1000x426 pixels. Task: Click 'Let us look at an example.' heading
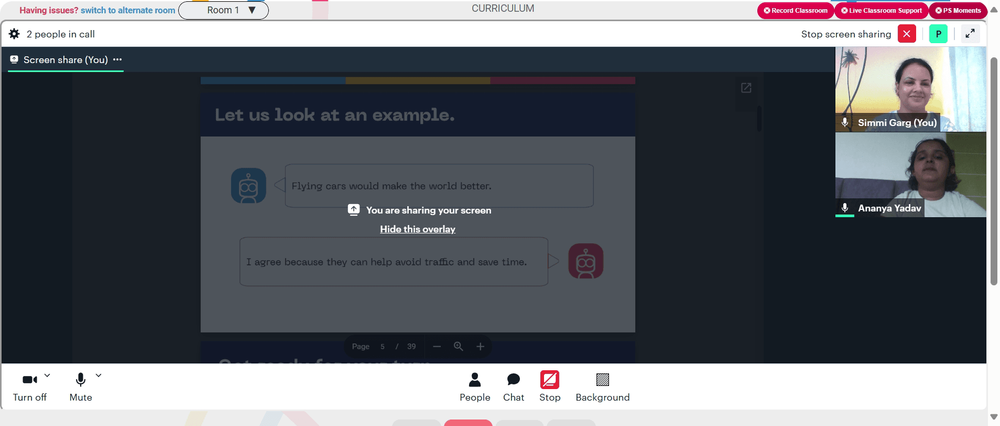(x=335, y=115)
